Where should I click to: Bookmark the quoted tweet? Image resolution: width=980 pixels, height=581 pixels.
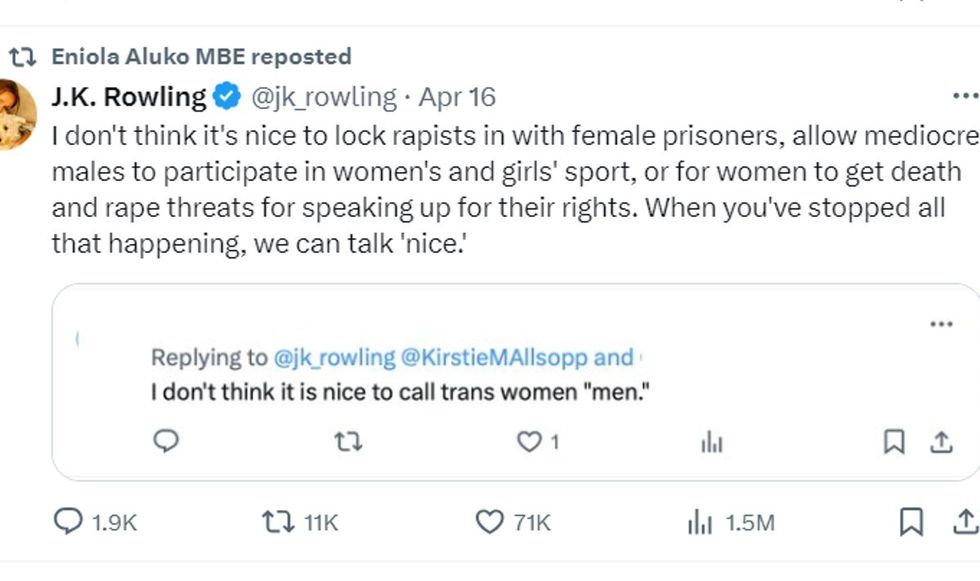click(894, 441)
